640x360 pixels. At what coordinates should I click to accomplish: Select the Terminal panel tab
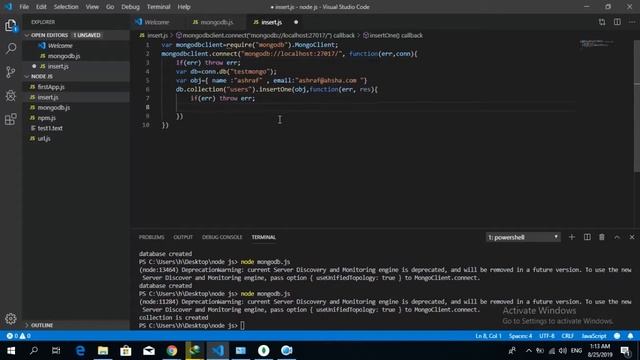click(x=264, y=237)
